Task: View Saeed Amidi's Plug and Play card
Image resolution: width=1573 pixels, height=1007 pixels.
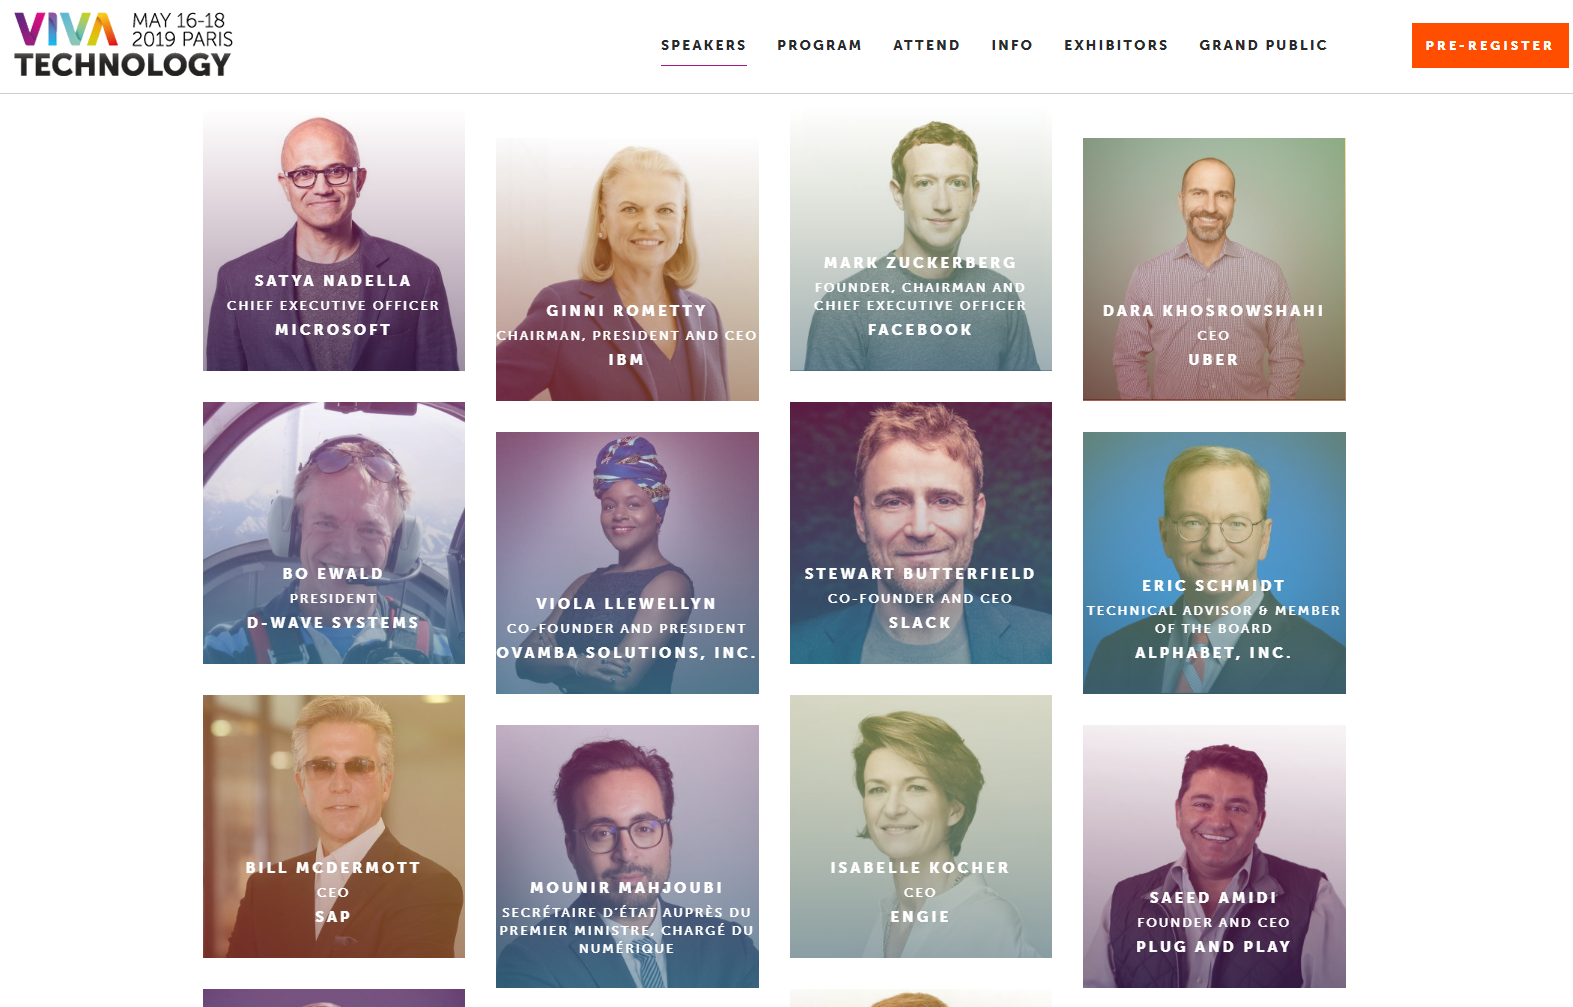Action: pyautogui.click(x=1214, y=856)
